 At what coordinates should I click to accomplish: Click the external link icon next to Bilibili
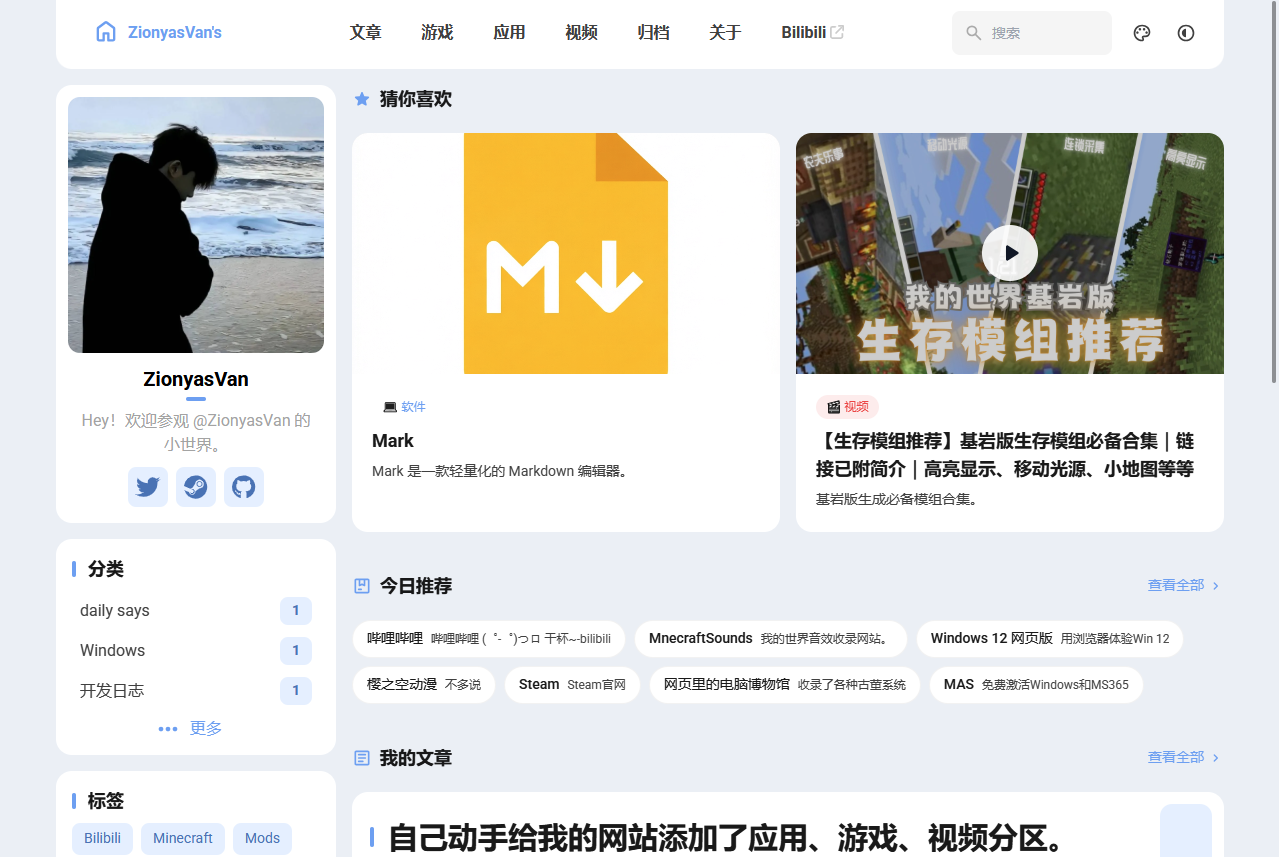point(838,32)
